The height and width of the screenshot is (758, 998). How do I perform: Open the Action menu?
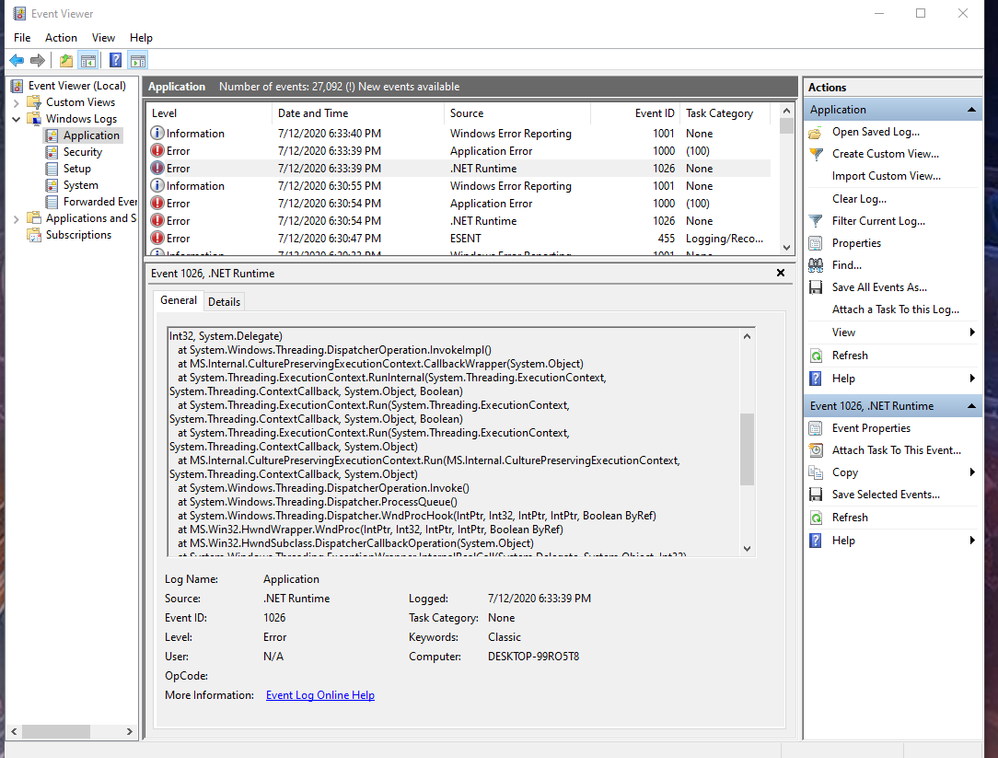click(x=61, y=37)
